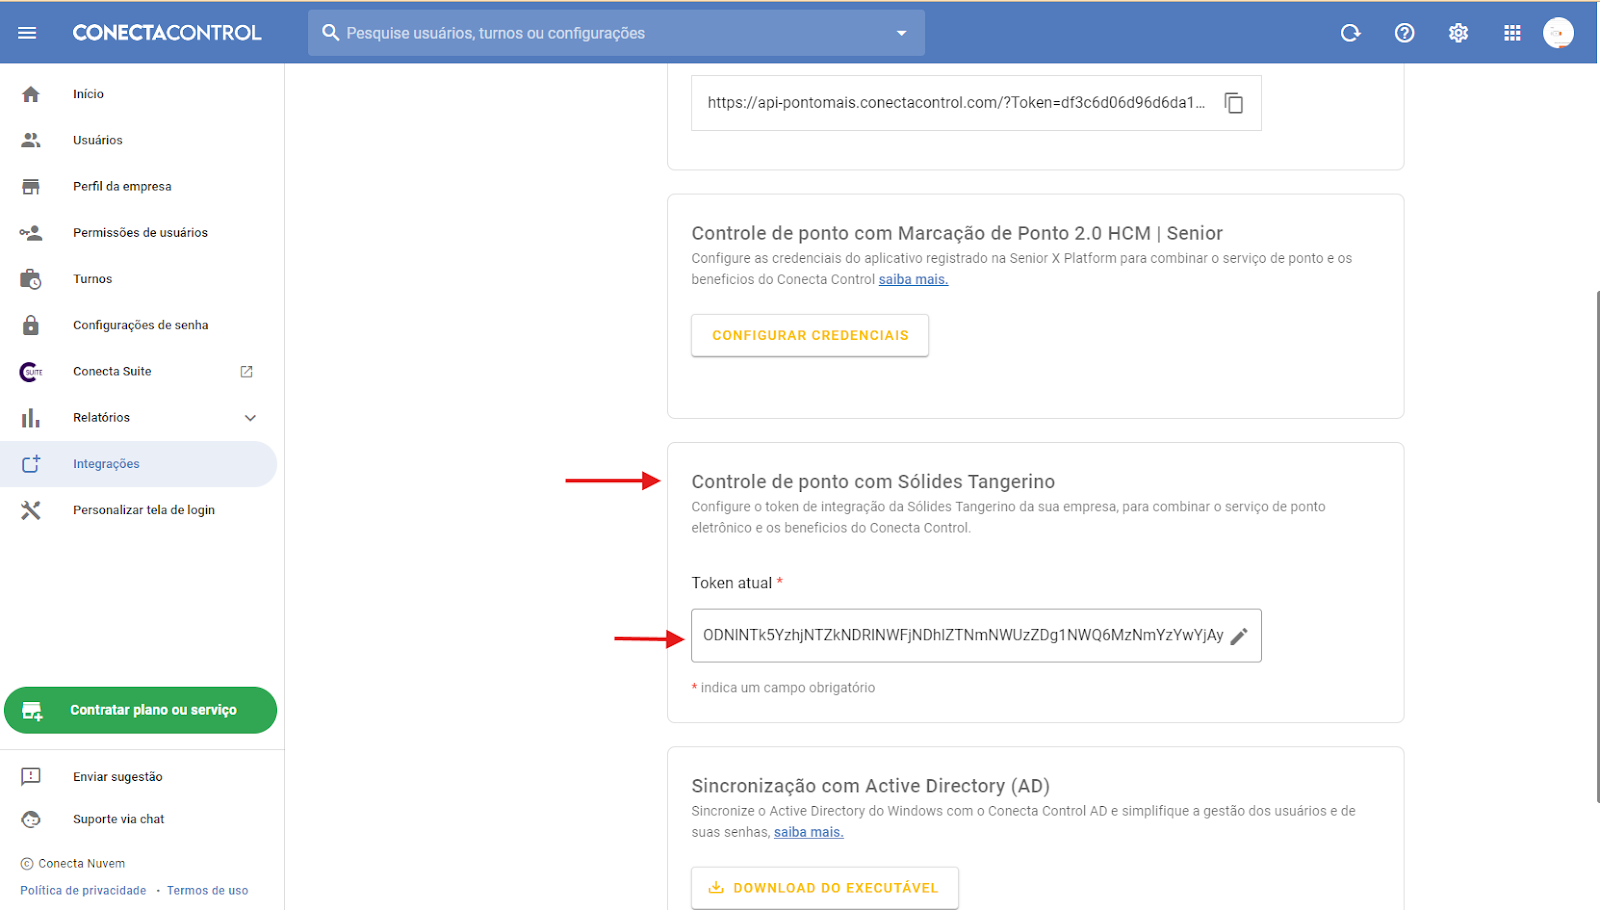This screenshot has height=910, width=1600.
Task: Focus the search users and settings field
Action: pos(616,33)
